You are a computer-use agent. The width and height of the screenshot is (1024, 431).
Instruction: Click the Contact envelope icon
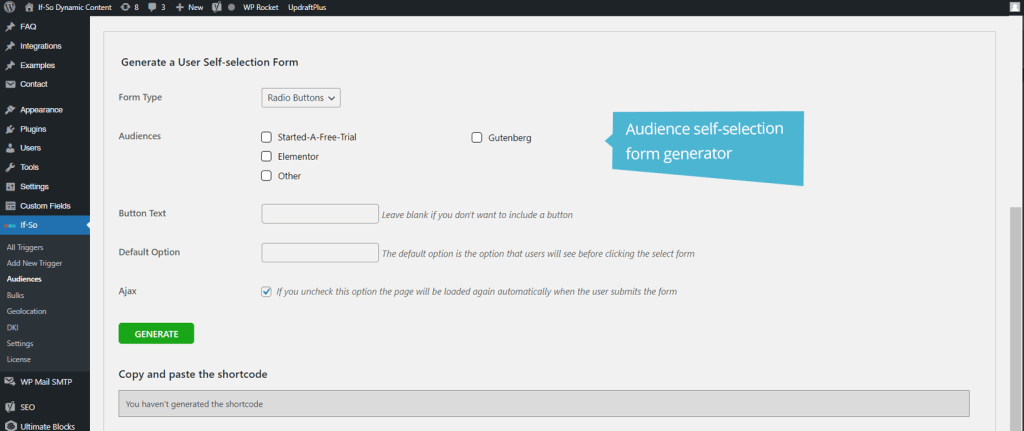tap(10, 84)
